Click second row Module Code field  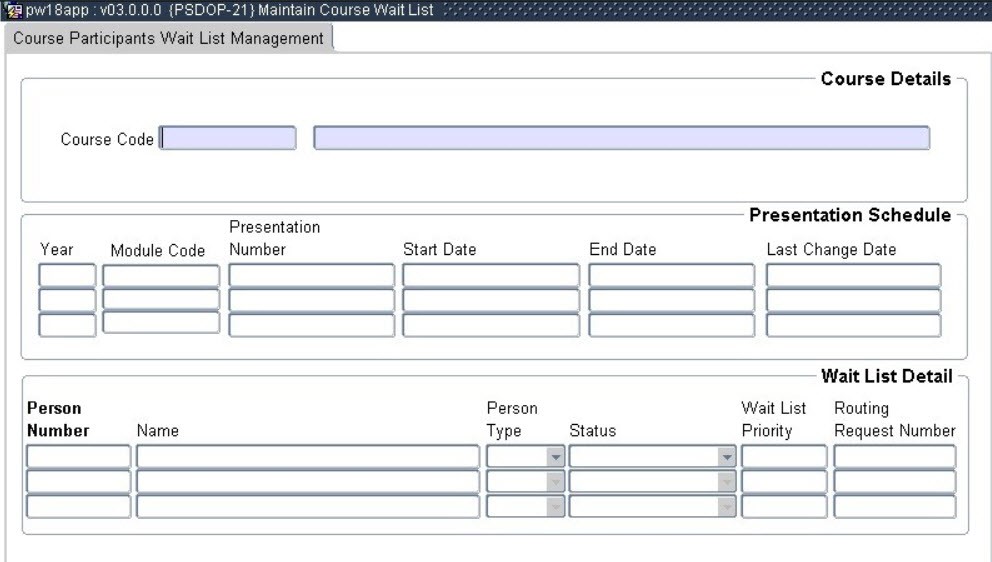[x=161, y=299]
